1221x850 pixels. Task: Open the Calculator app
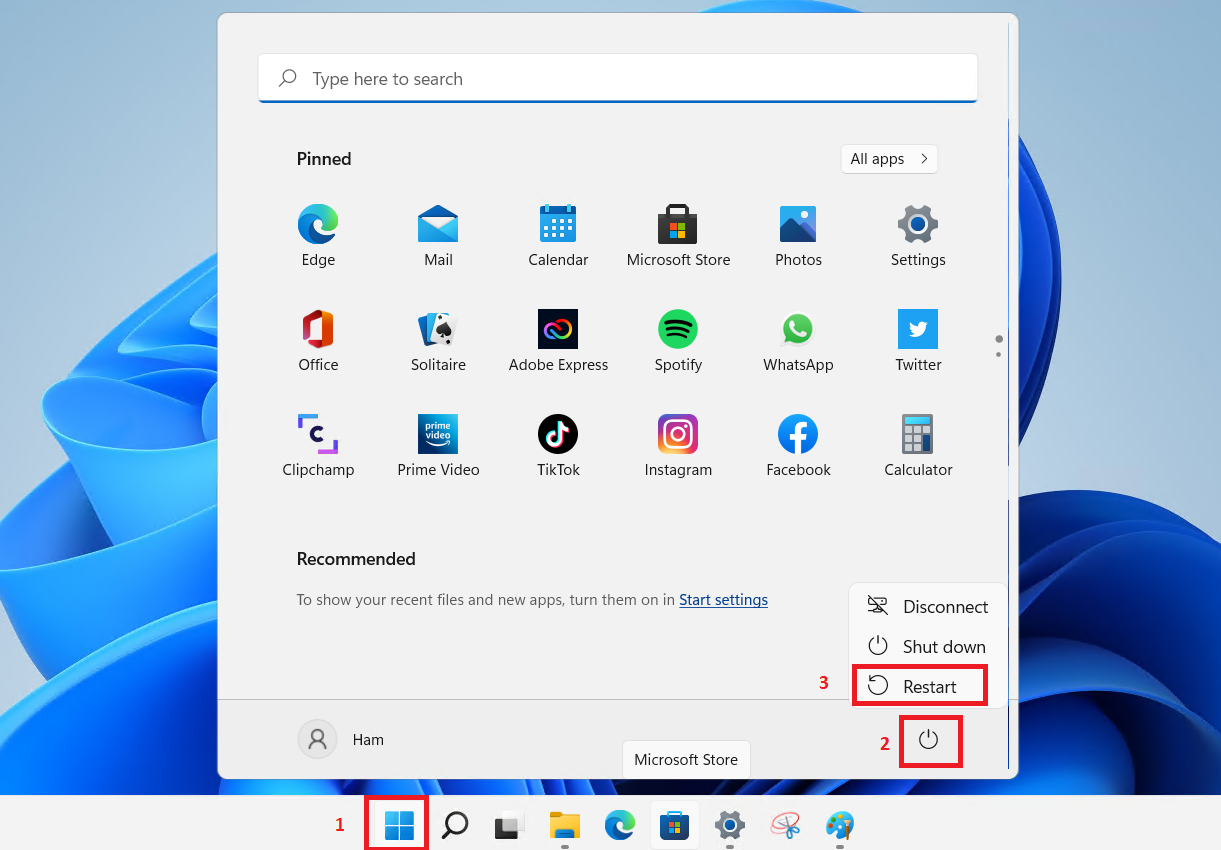tap(918, 446)
